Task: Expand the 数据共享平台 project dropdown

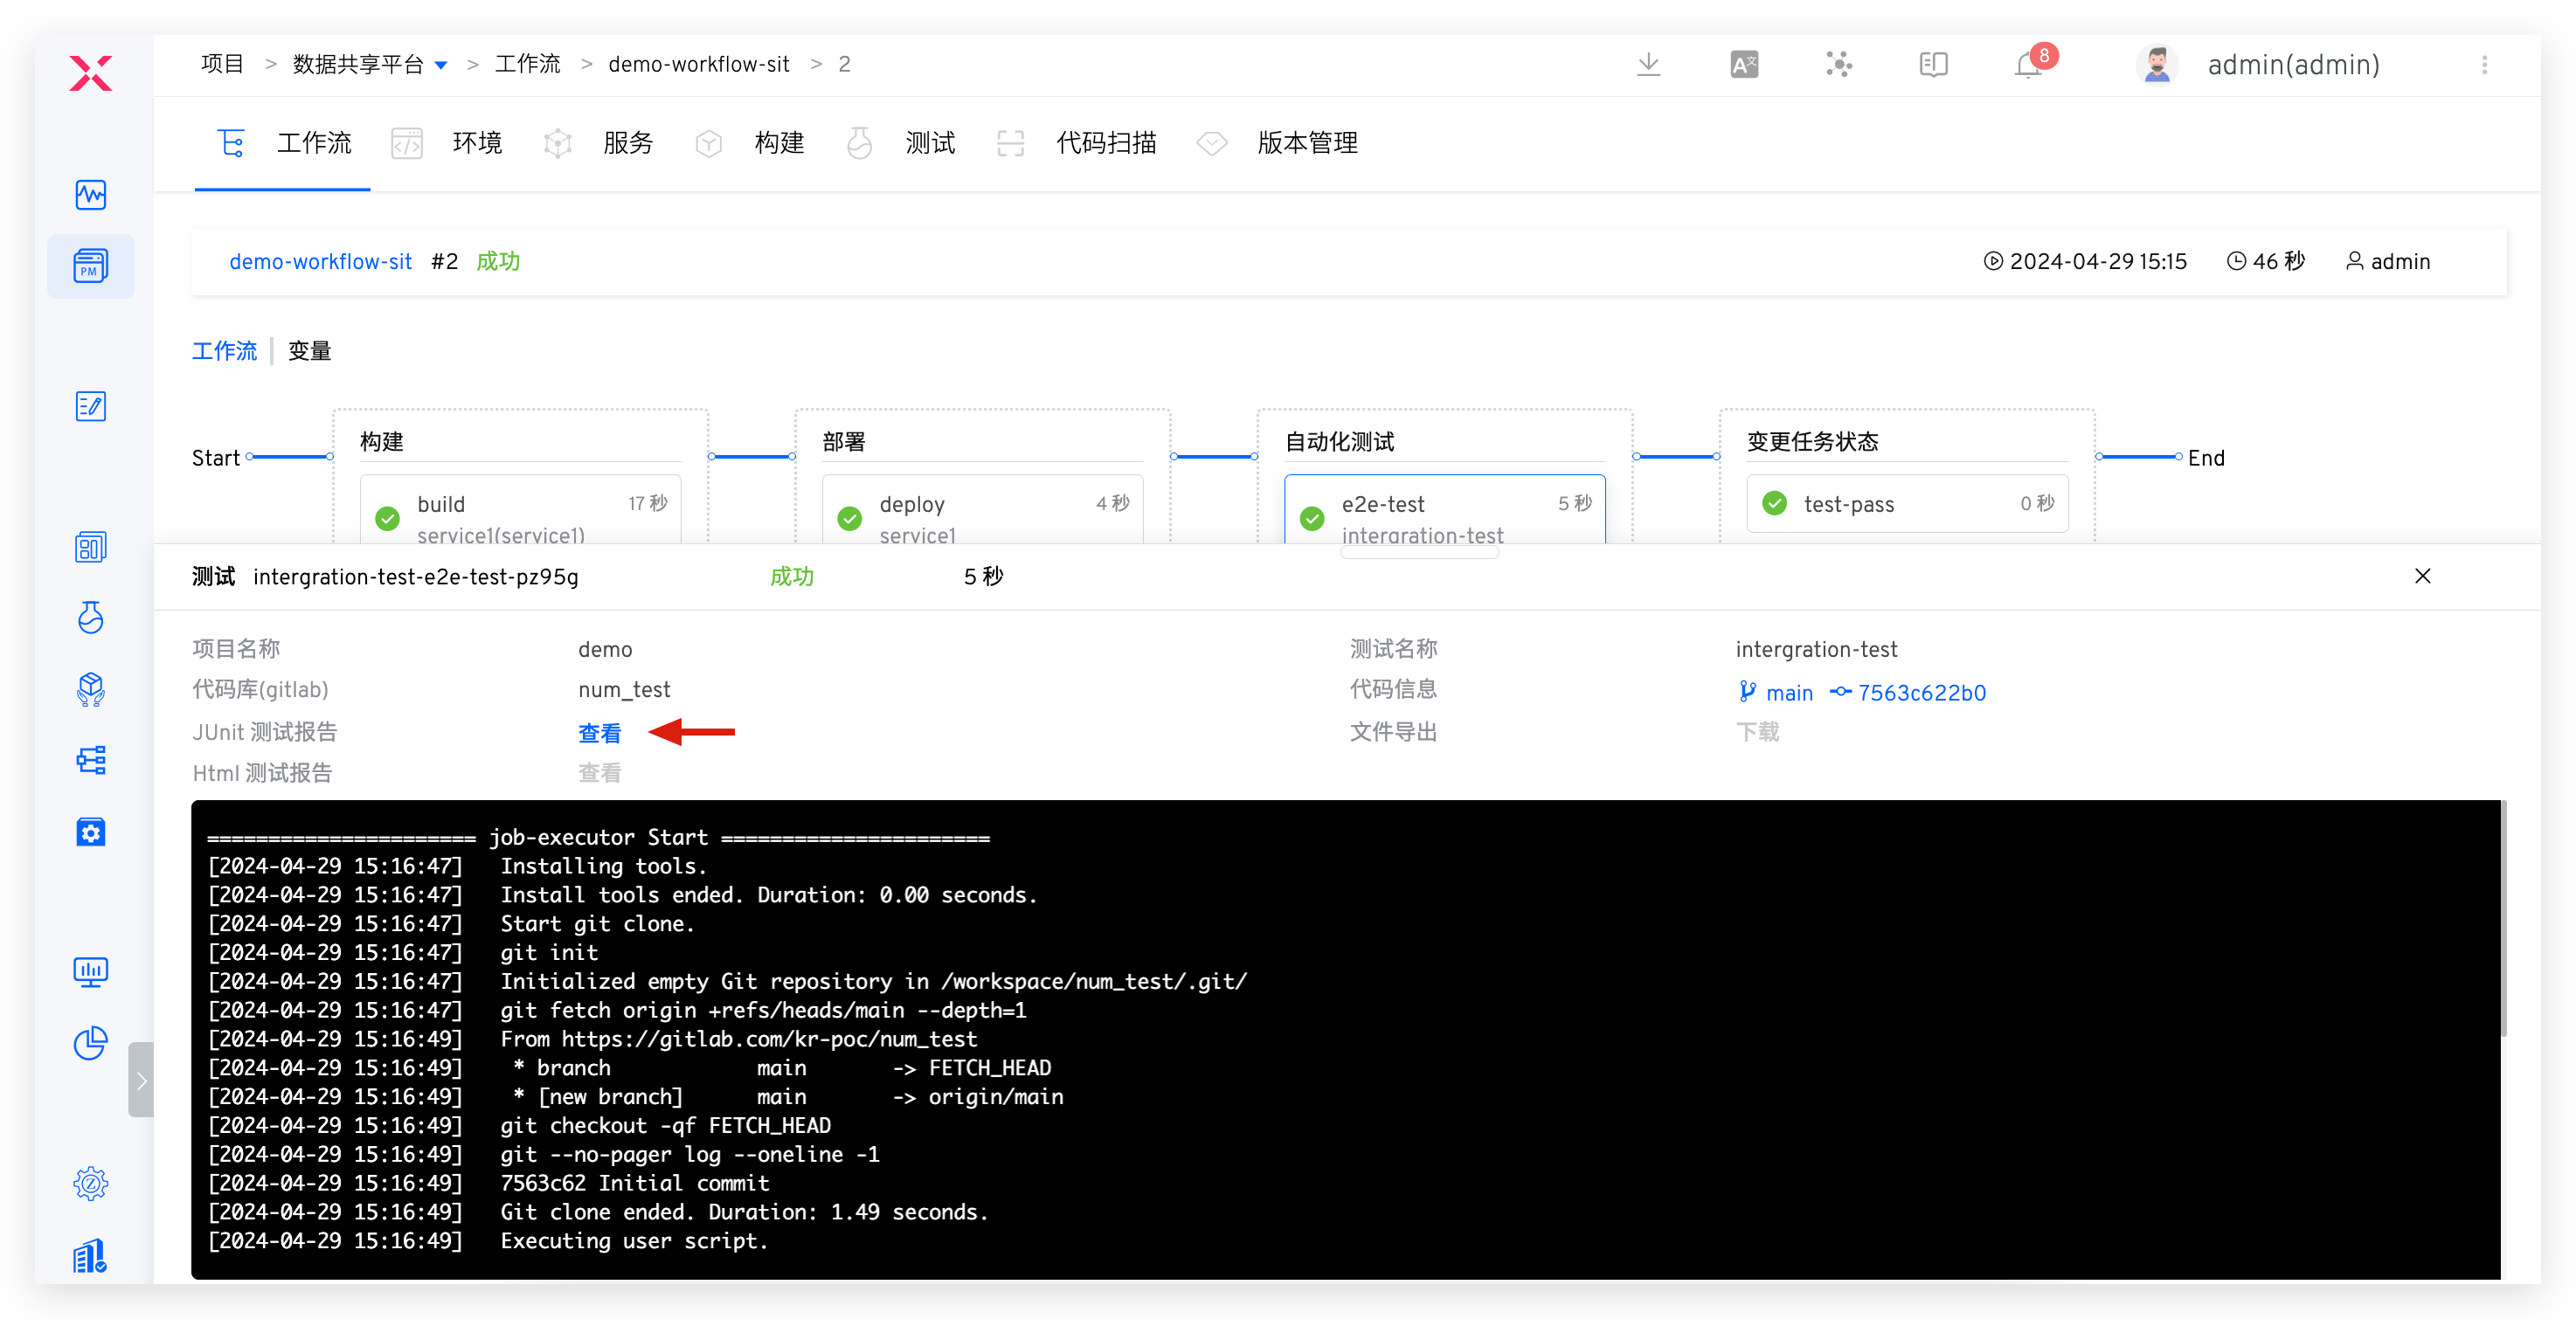Action: [441, 65]
